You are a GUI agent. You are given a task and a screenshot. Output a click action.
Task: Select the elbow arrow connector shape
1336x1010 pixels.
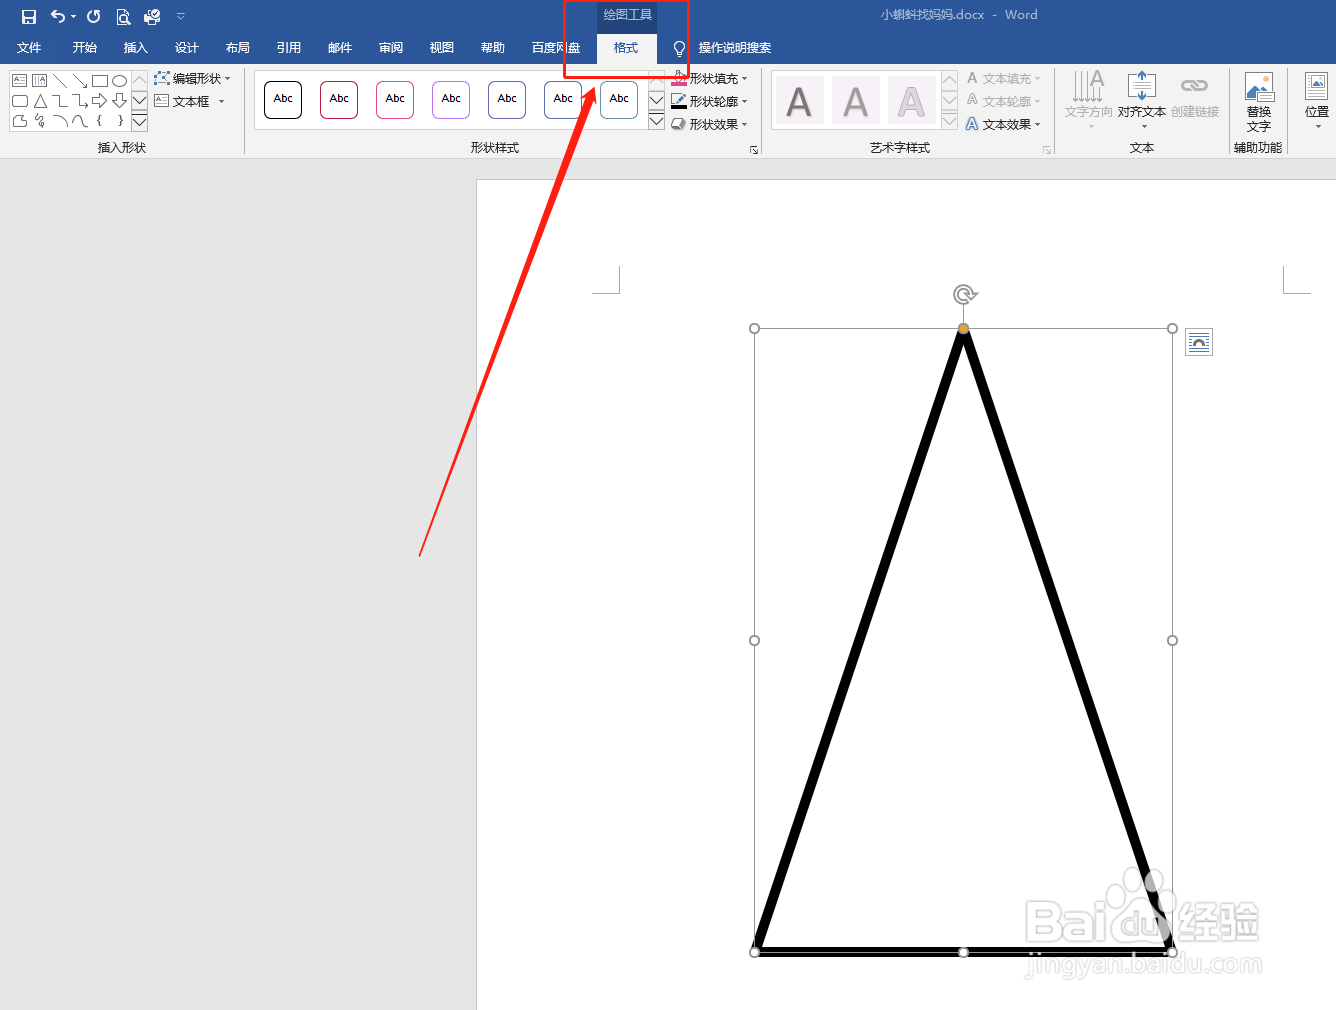(x=80, y=101)
